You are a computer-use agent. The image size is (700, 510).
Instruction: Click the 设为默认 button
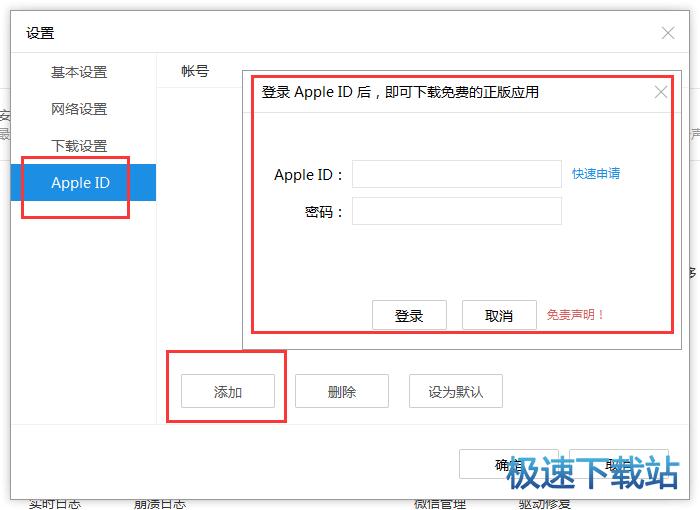[x=456, y=391]
